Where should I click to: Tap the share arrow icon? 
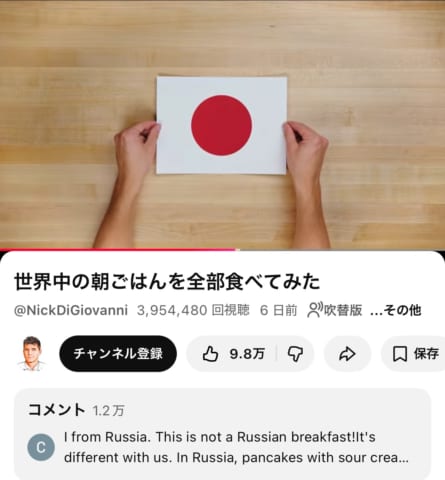tap(347, 354)
